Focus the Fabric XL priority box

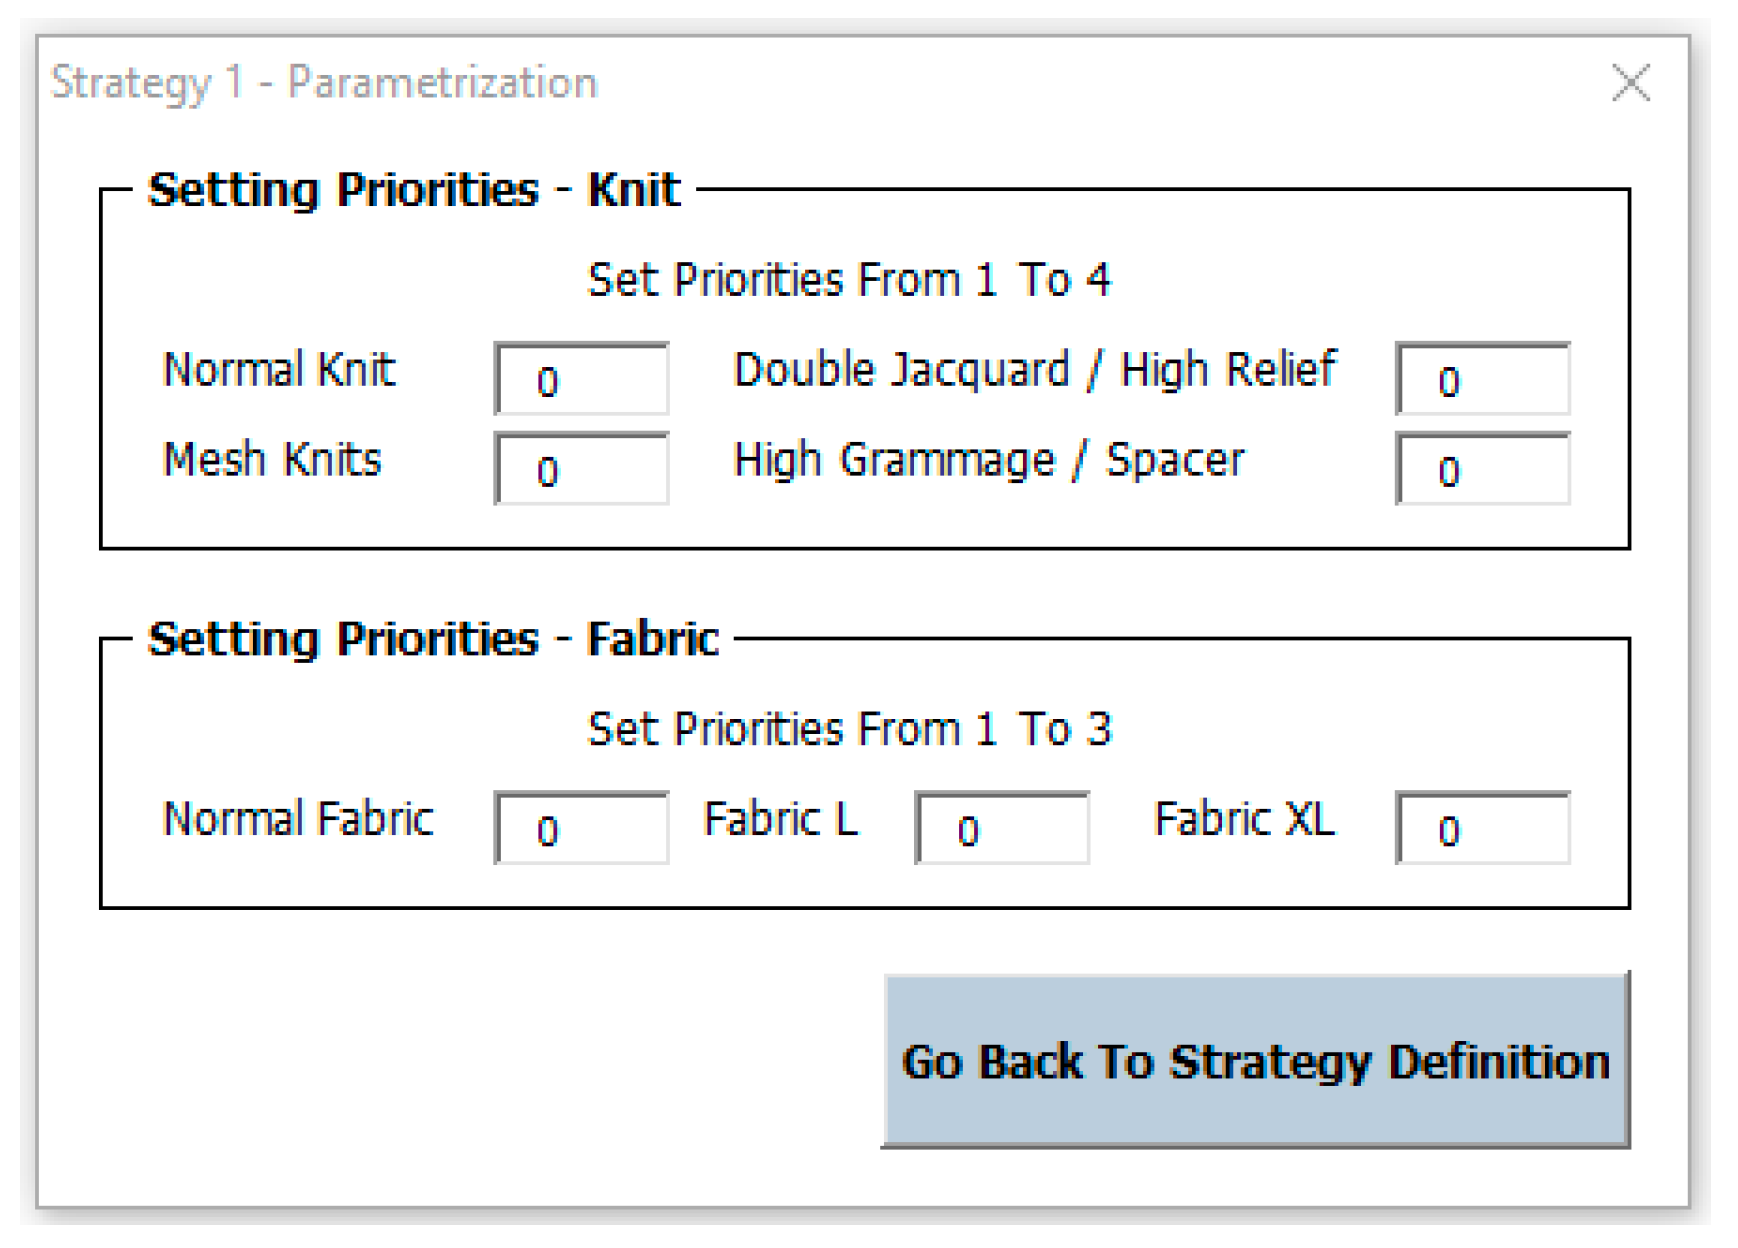(x=1482, y=829)
